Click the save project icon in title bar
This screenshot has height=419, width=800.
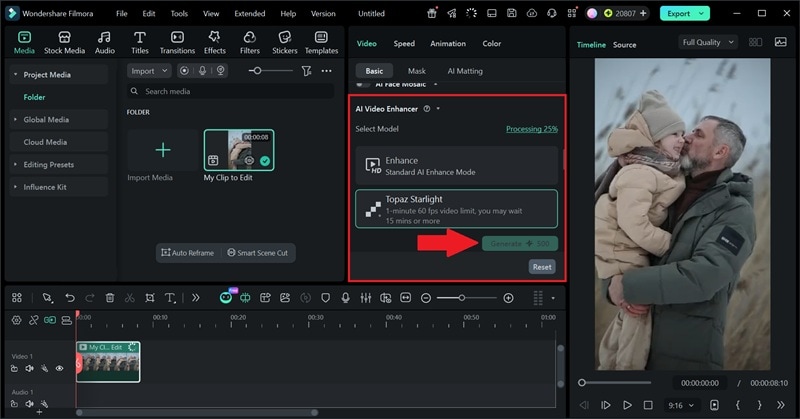[x=512, y=14]
